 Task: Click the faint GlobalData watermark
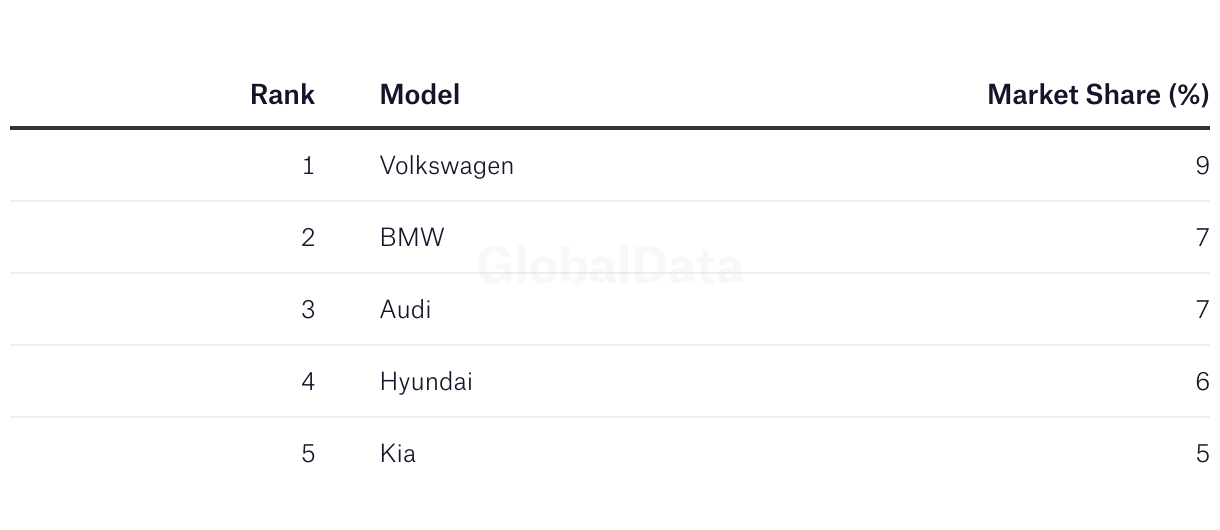pos(610,267)
